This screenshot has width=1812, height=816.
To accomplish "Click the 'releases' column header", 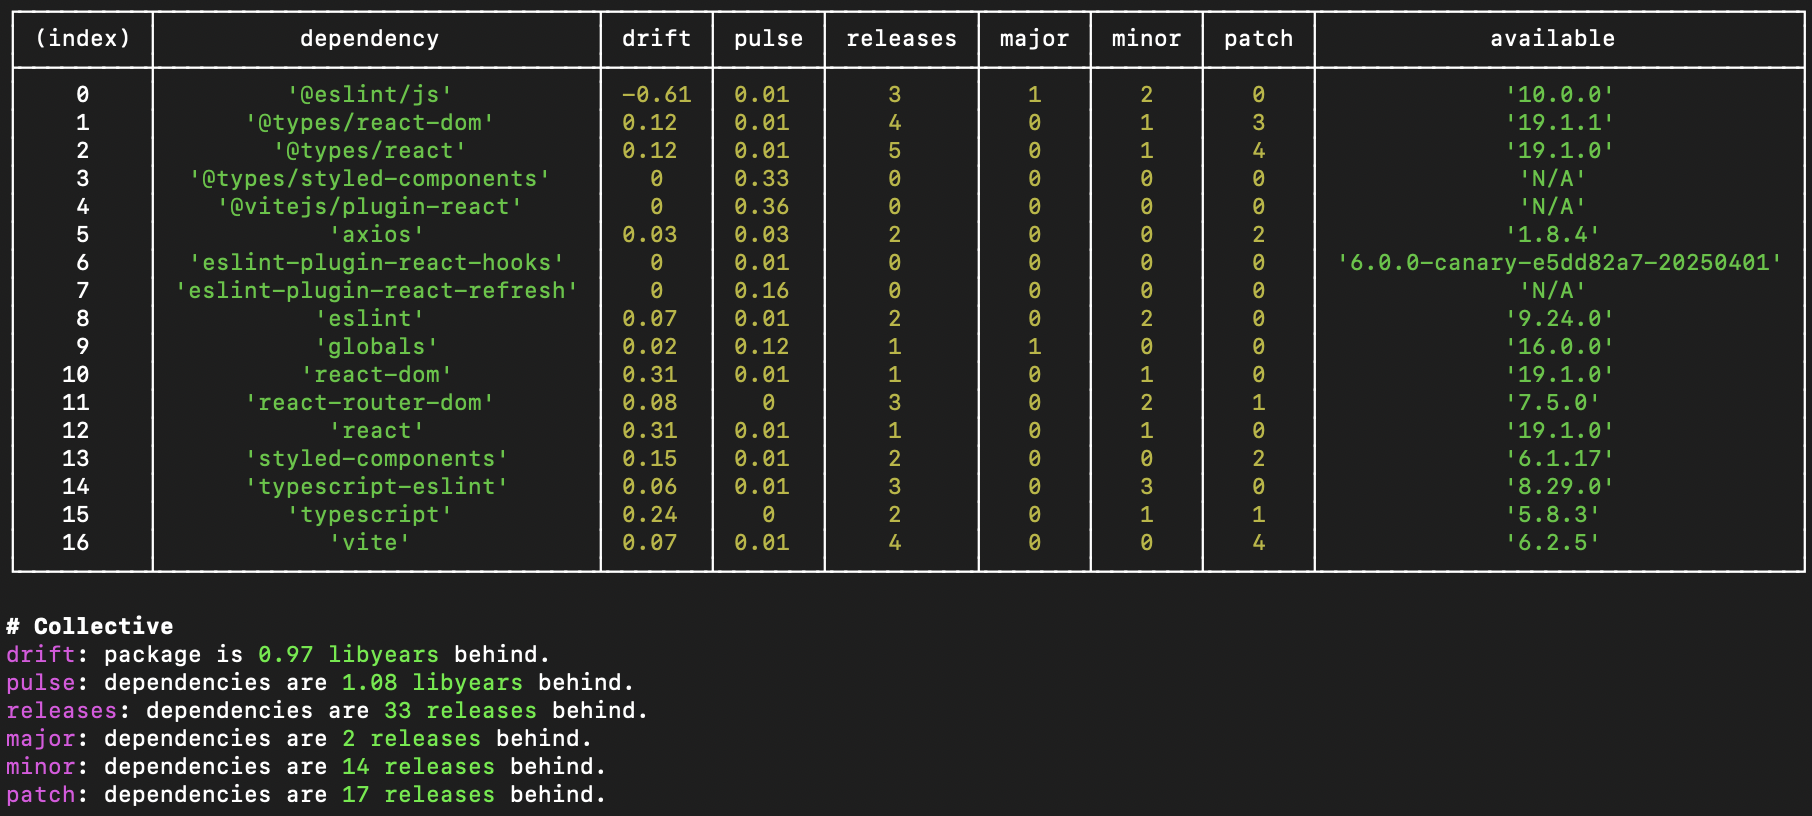I will 901,39.
